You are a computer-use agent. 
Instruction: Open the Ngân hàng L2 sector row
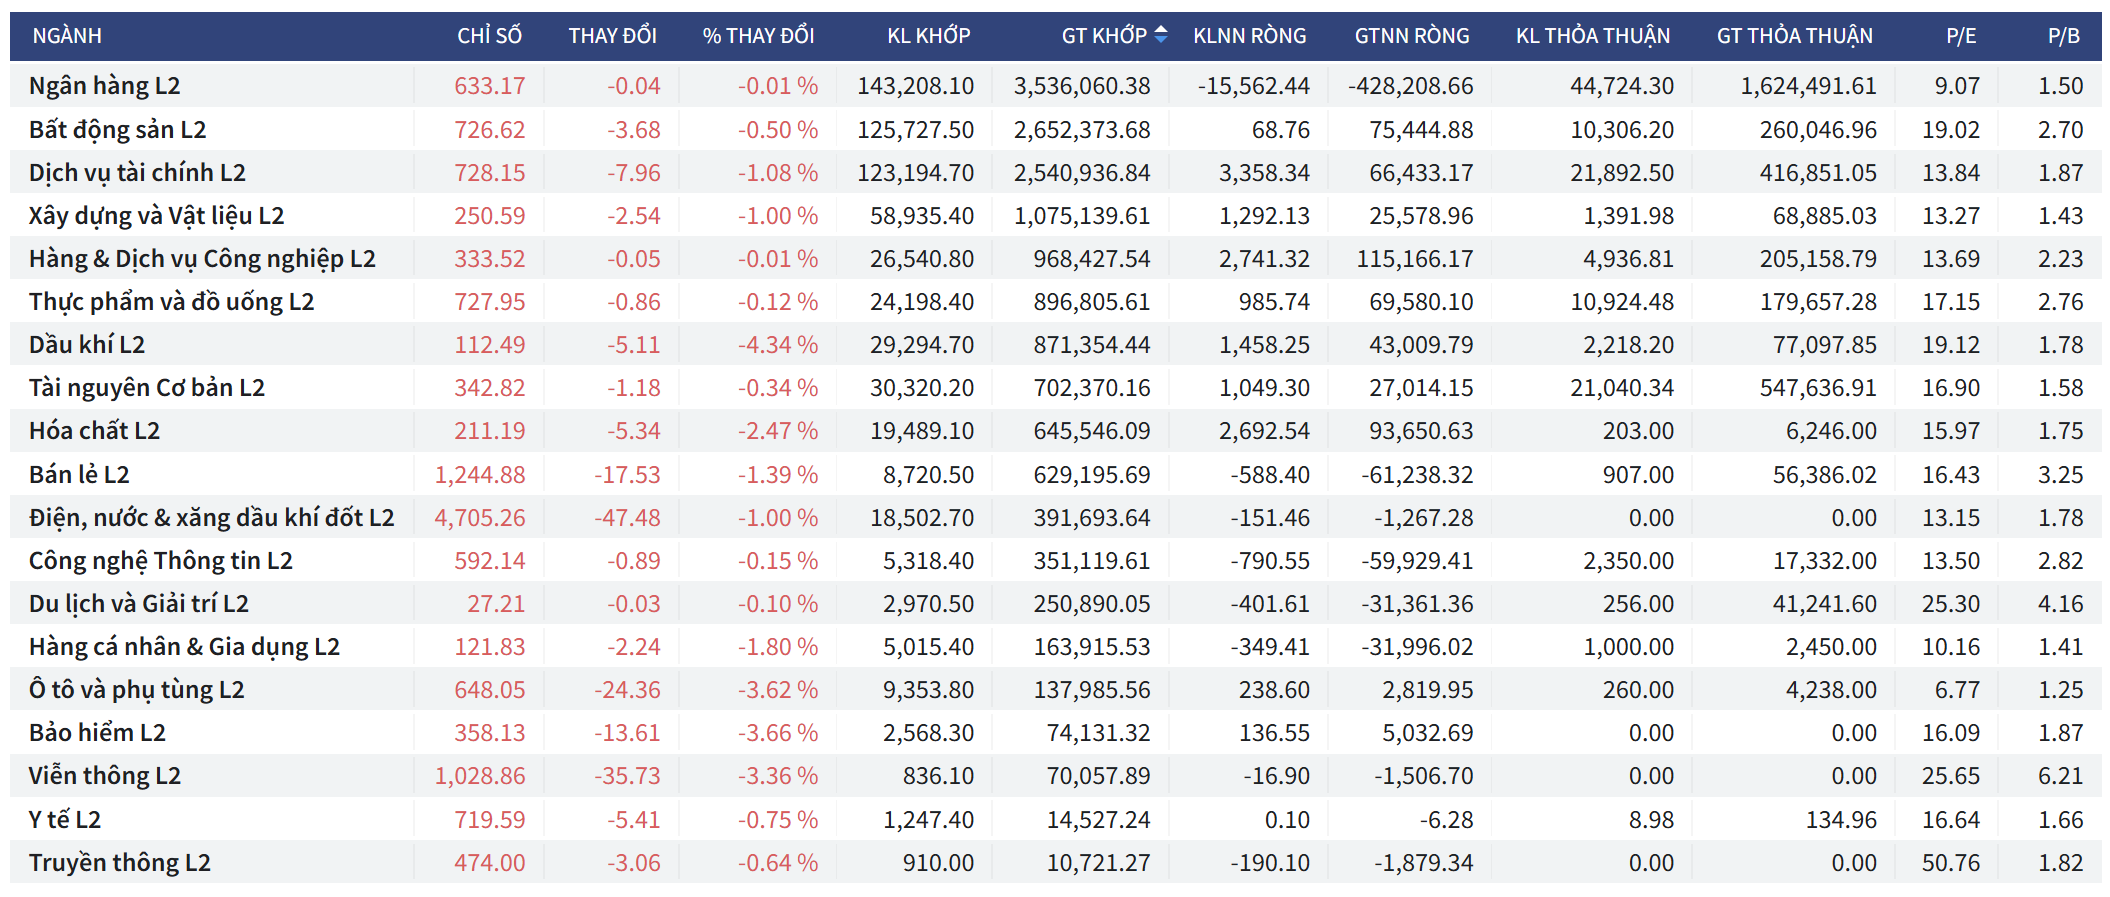105,86
